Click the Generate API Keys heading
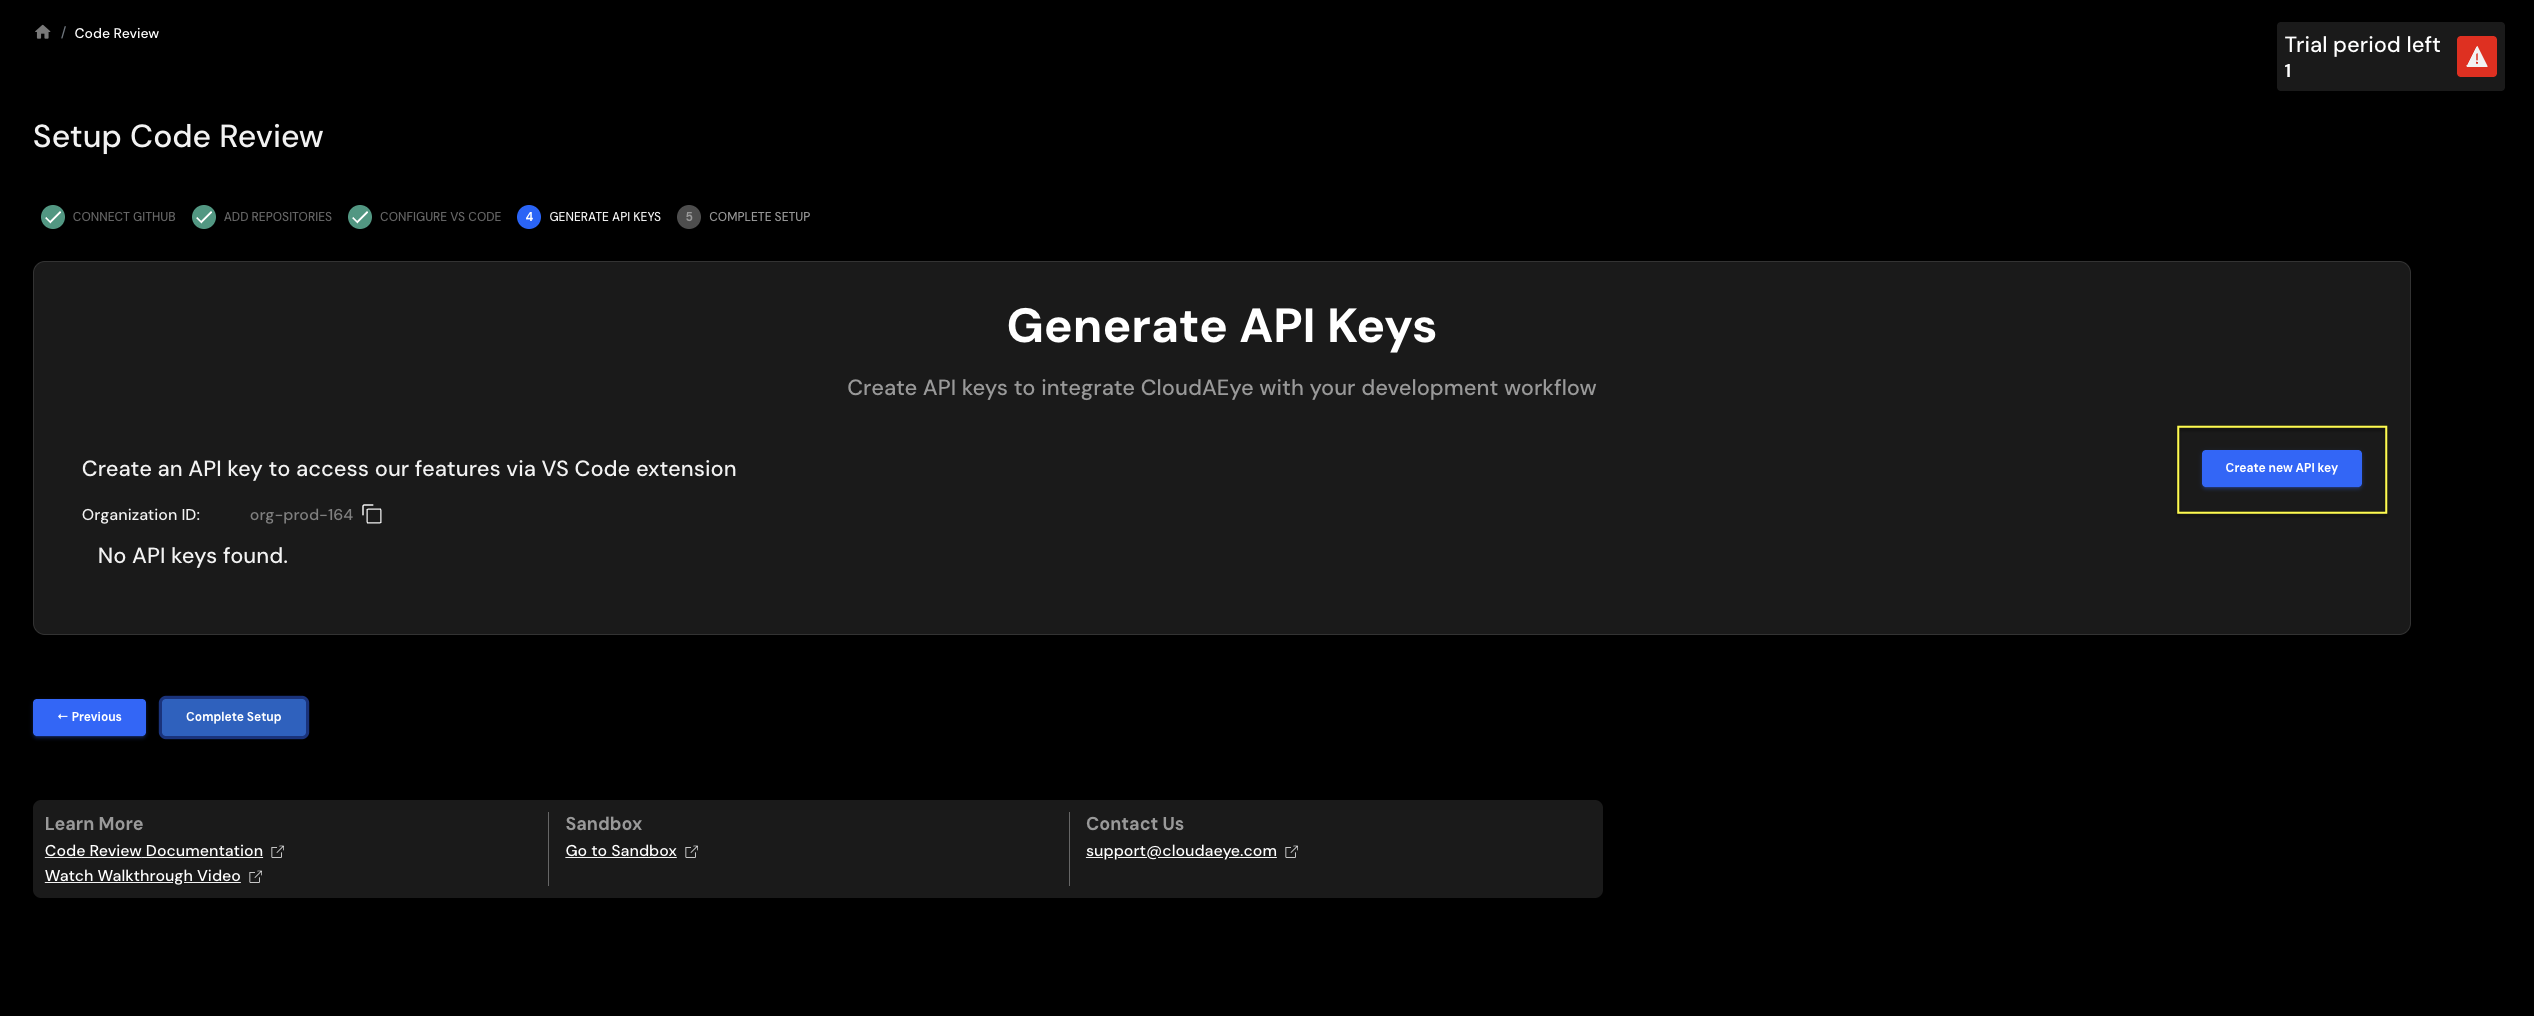This screenshot has height=1016, width=2534. click(x=1221, y=326)
